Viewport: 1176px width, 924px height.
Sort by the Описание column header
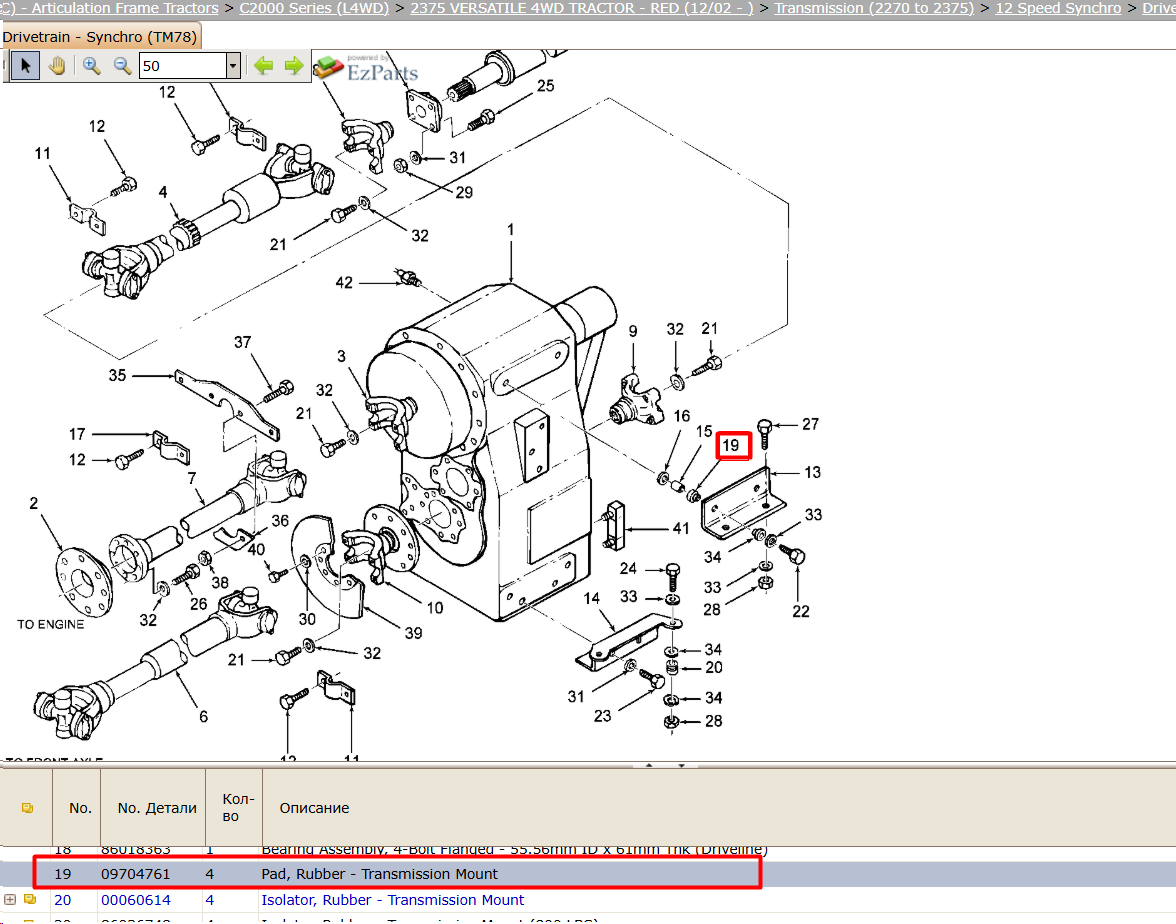coord(314,808)
